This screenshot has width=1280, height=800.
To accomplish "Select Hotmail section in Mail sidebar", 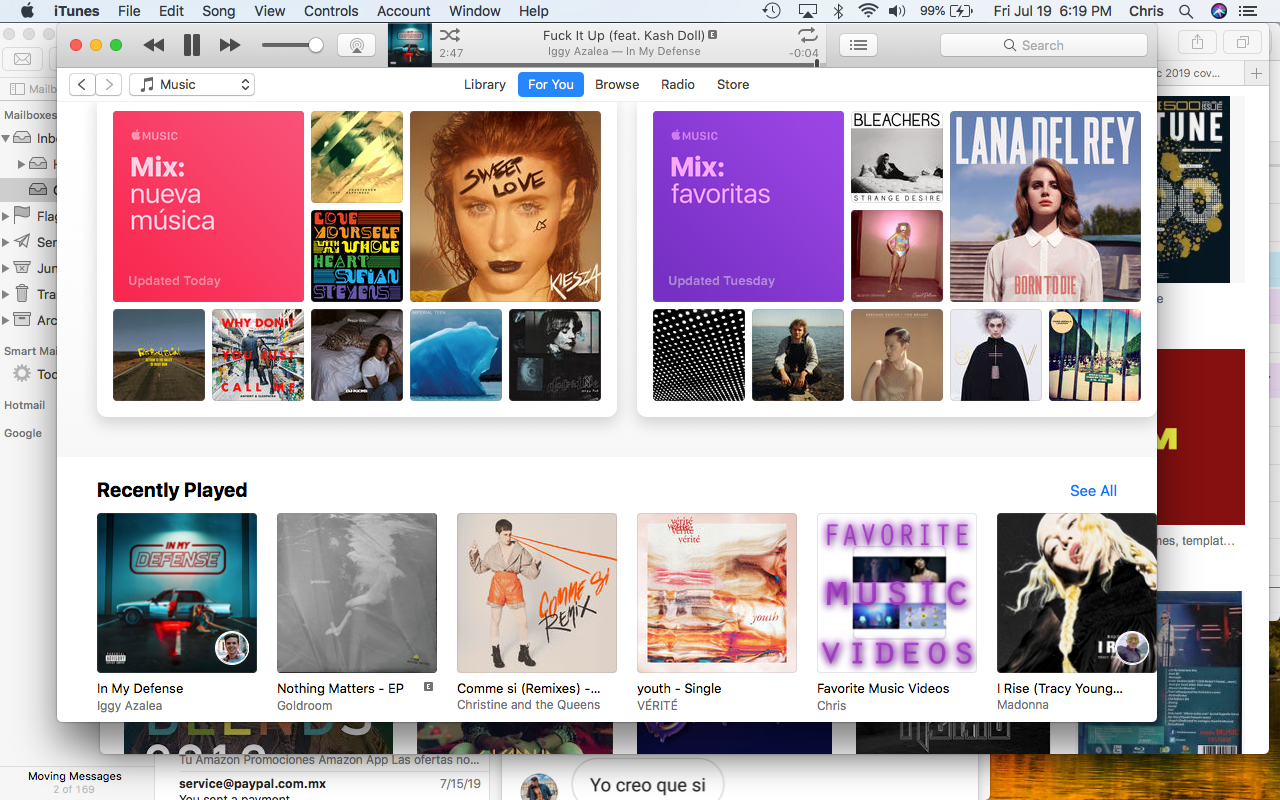I will (x=25, y=405).
